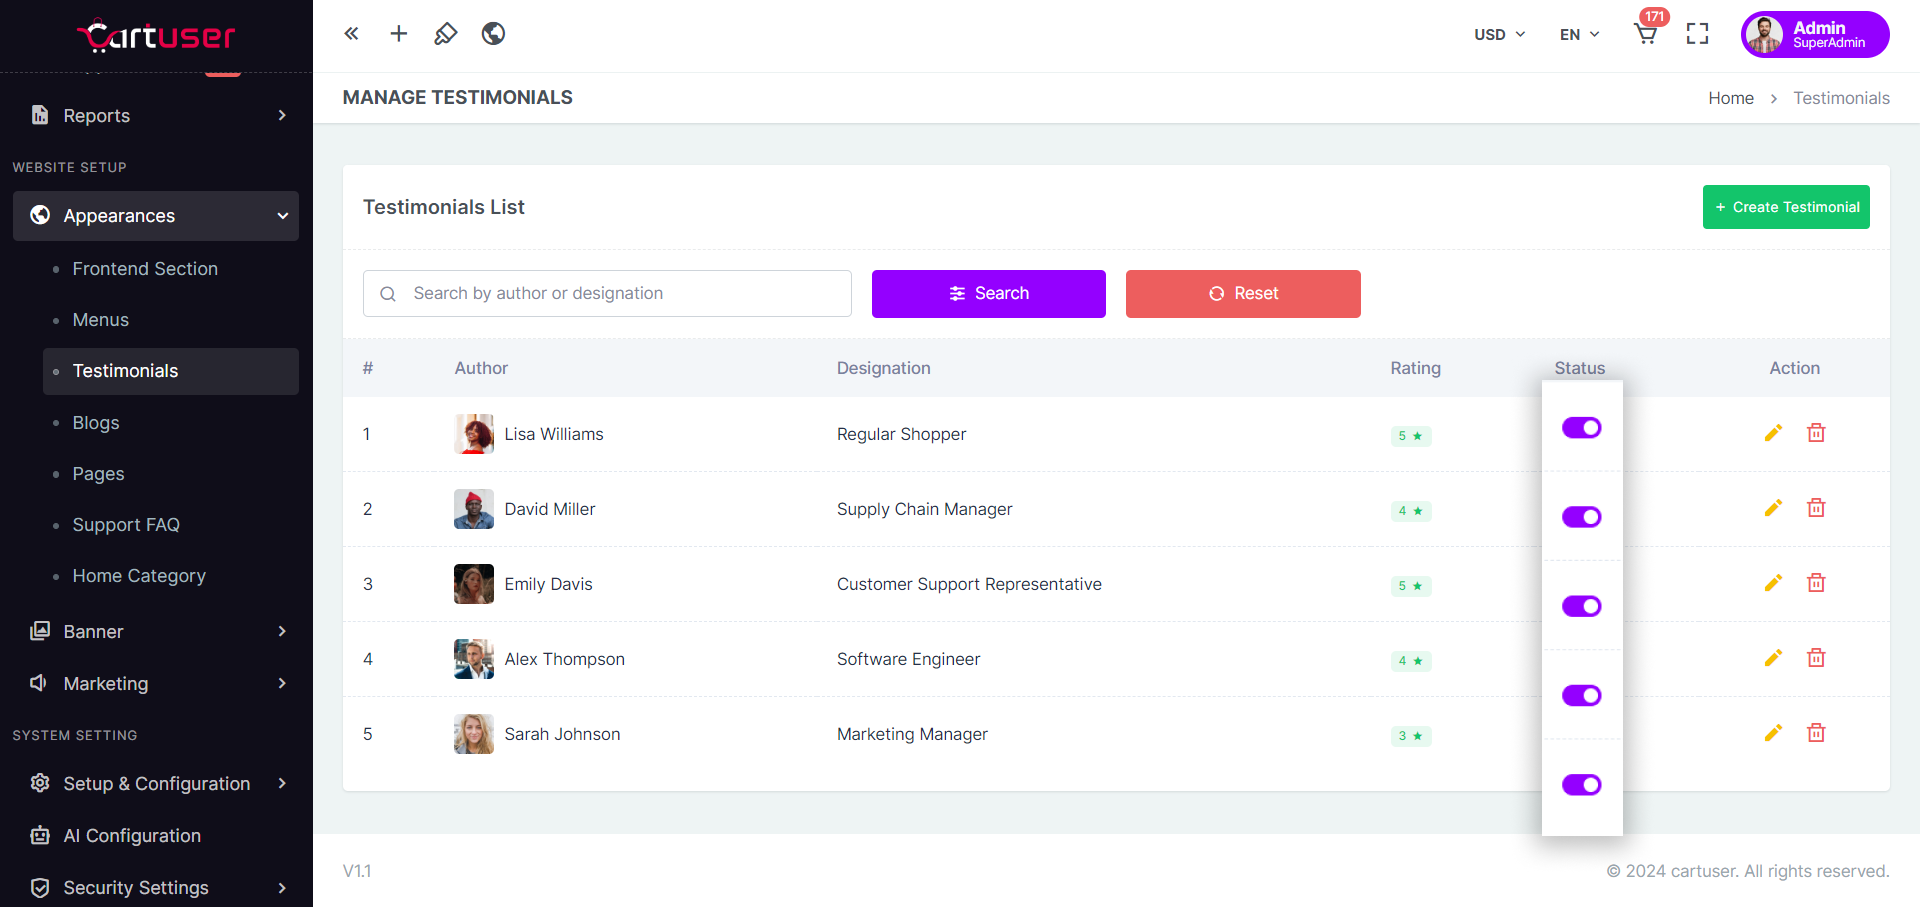Open the USD currency dropdown
Image resolution: width=1920 pixels, height=907 pixels.
[1499, 34]
